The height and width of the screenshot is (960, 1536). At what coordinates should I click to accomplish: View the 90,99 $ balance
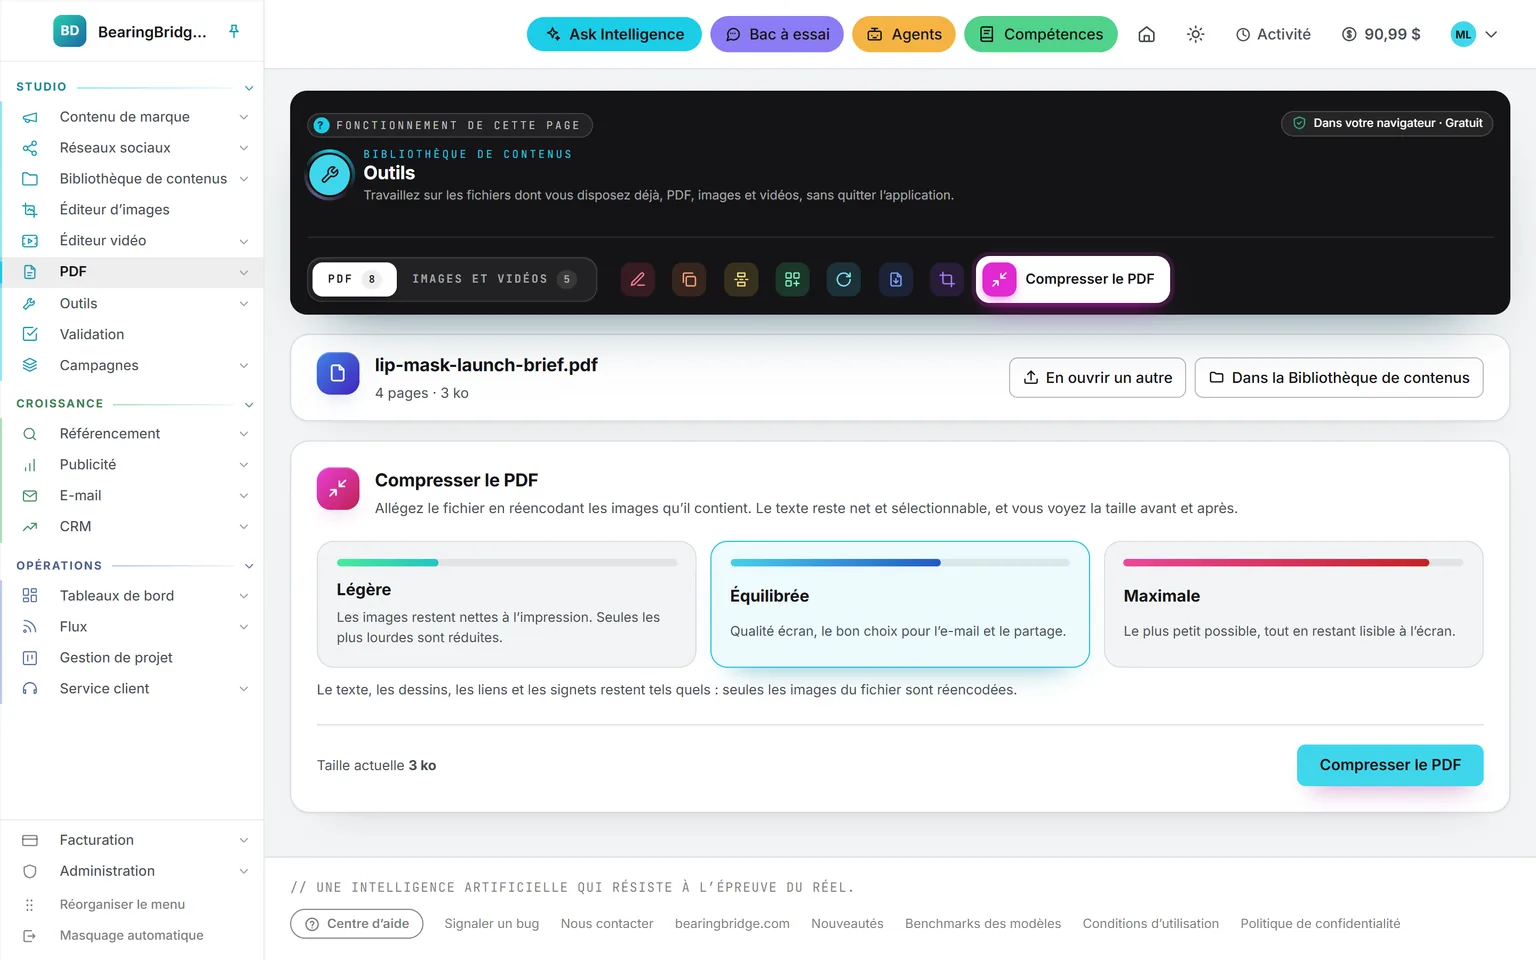pos(1381,34)
